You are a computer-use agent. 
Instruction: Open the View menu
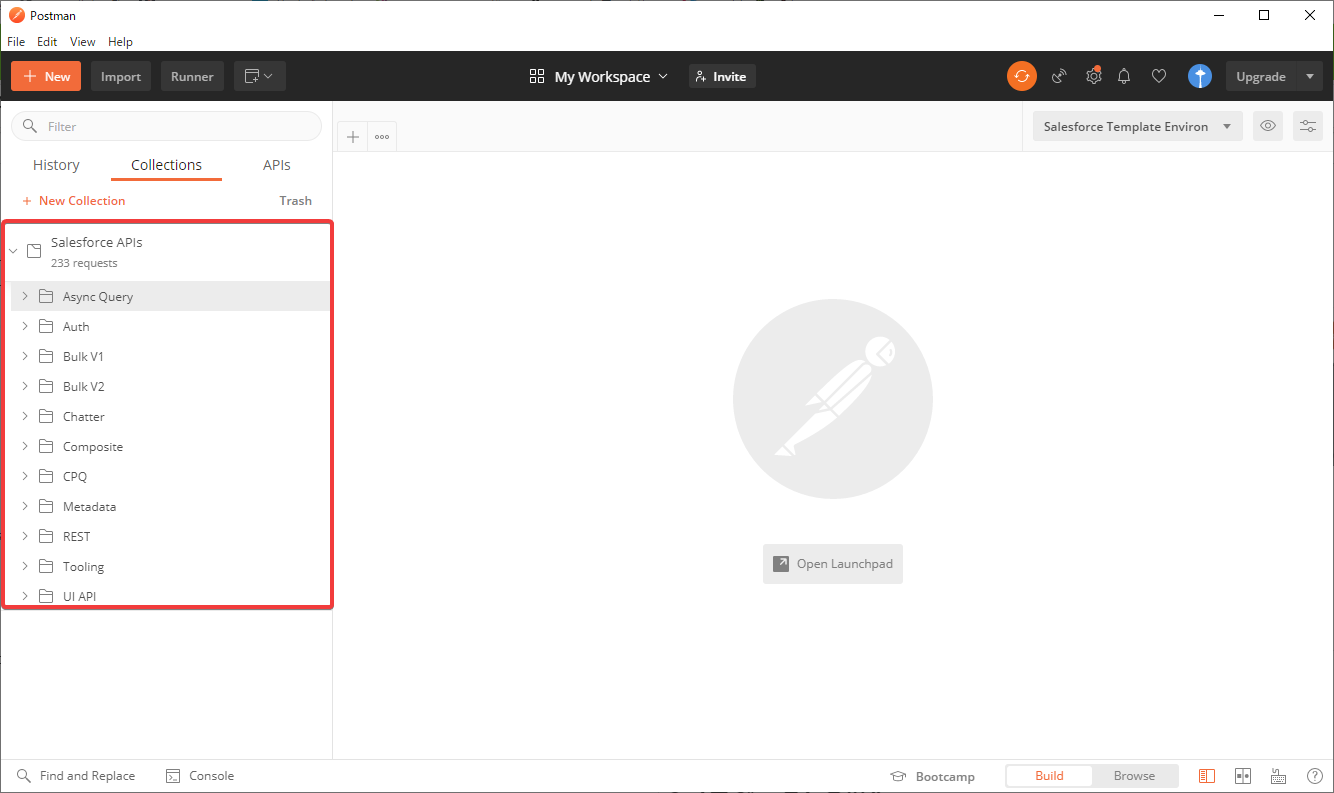[83, 42]
